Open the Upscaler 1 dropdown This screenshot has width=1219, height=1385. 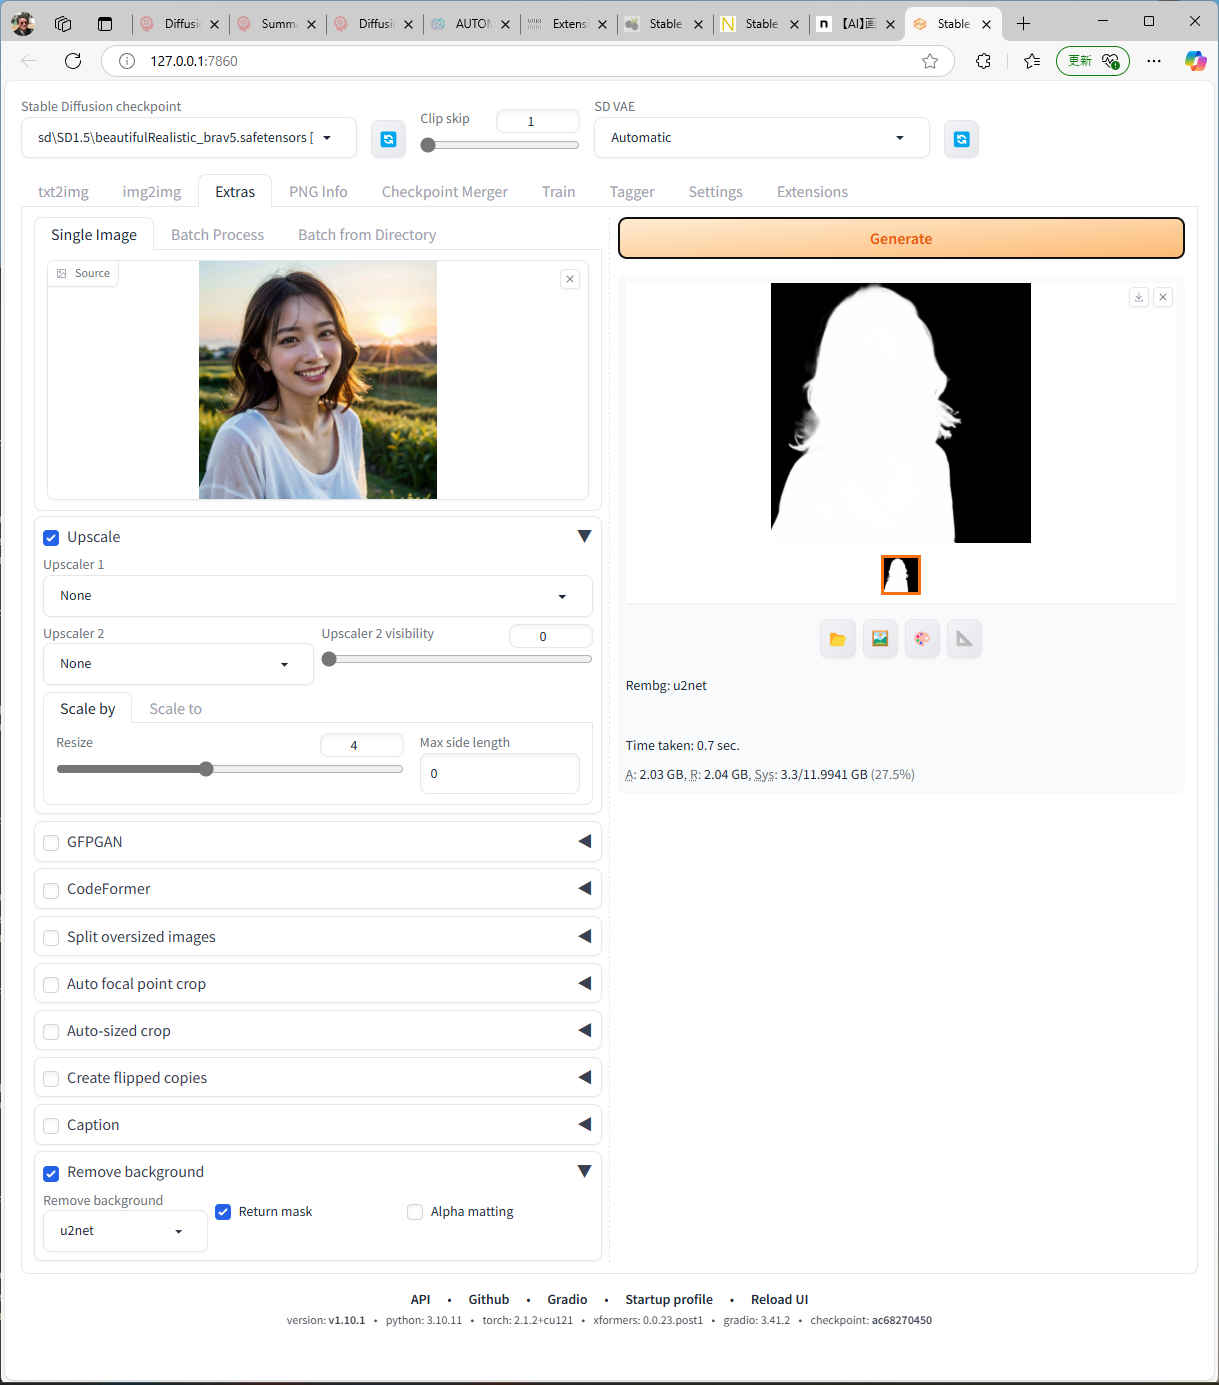317,596
